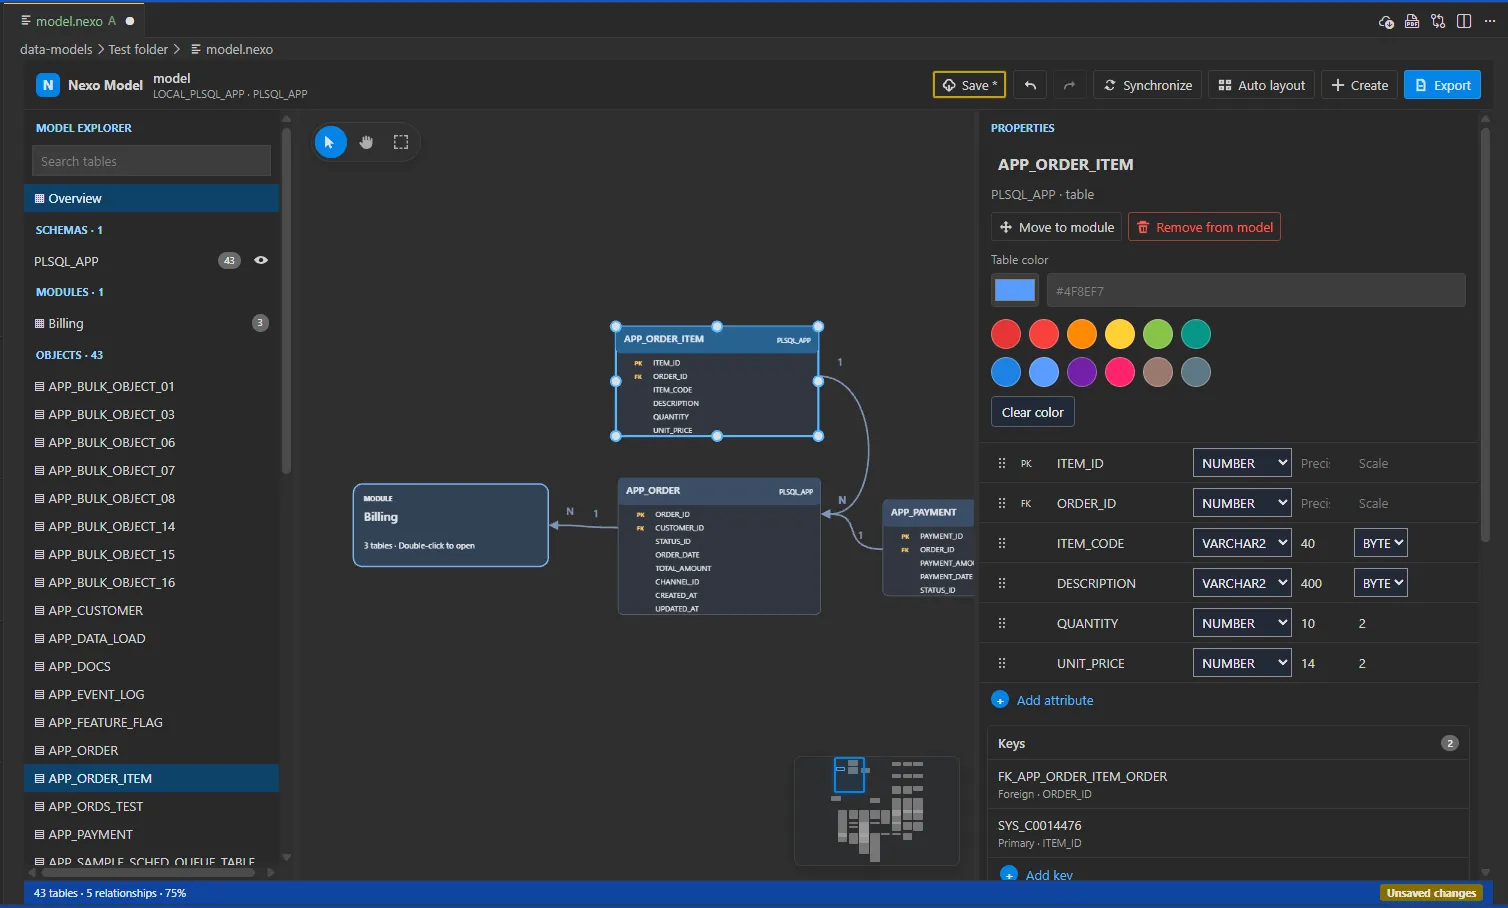Image resolution: width=1508 pixels, height=908 pixels.
Task: Click the redo arrow button
Action: pyautogui.click(x=1069, y=85)
